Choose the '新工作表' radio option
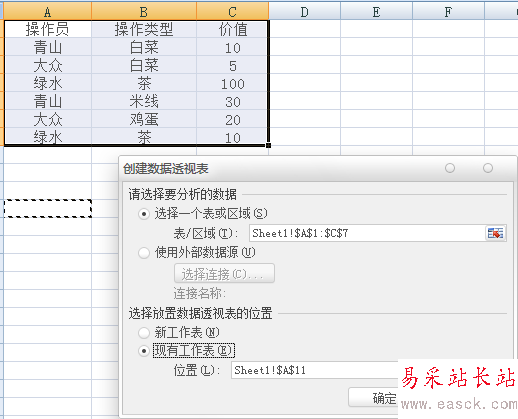Viewport: 518px width, 419px height. point(144,332)
